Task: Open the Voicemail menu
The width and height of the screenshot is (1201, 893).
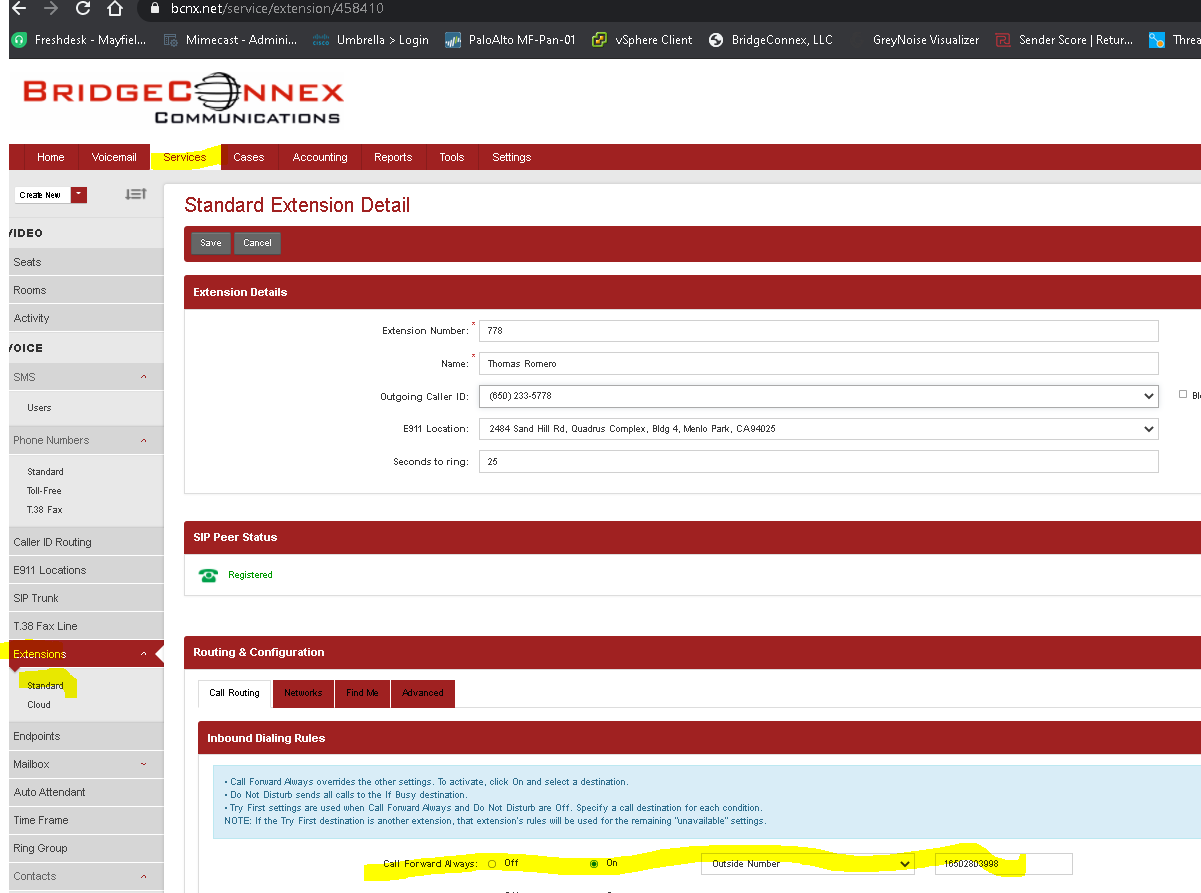Action: (114, 157)
